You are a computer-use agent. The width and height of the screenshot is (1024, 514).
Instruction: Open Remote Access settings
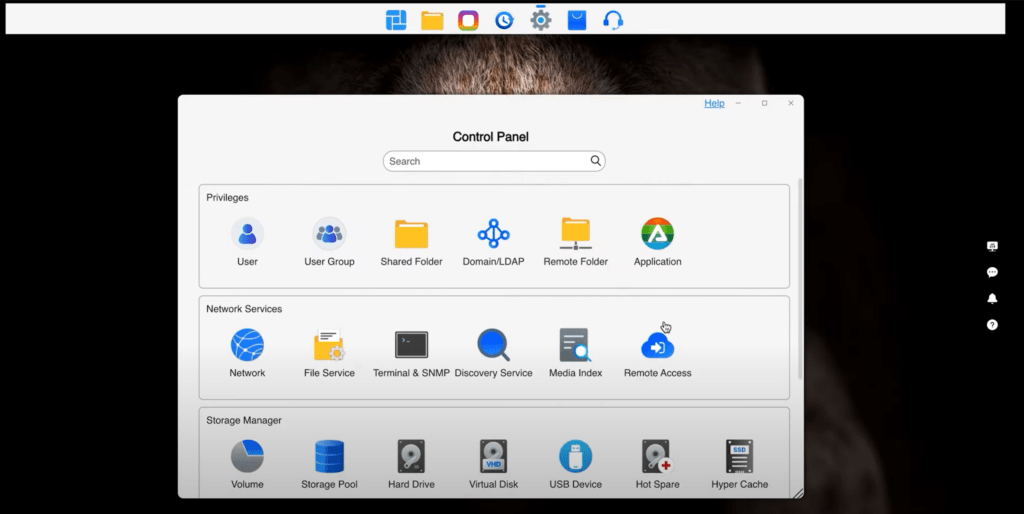coord(657,346)
